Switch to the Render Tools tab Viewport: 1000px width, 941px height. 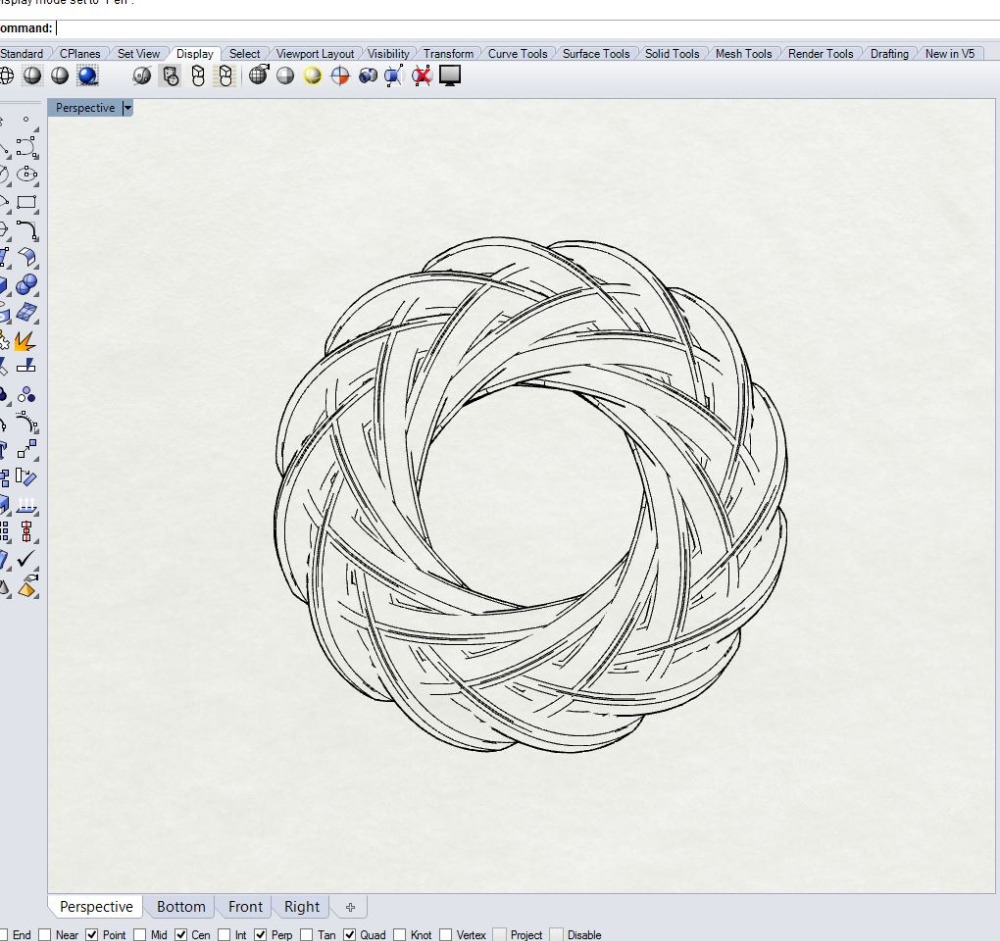coord(820,54)
